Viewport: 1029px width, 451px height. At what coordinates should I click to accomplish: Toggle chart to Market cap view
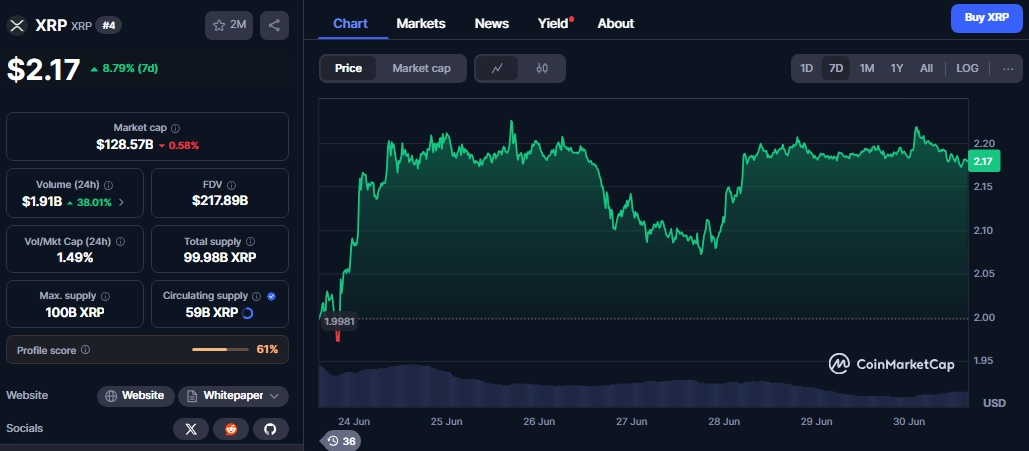point(421,68)
